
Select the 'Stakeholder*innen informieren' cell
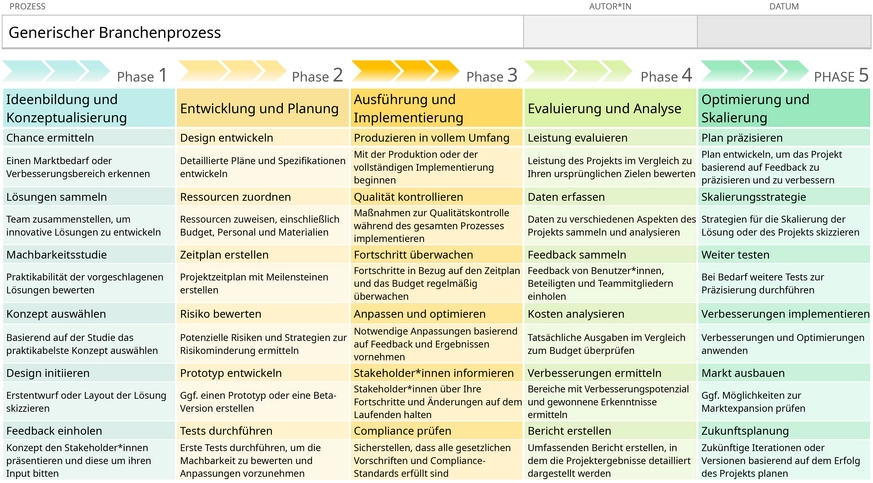[x=436, y=373]
